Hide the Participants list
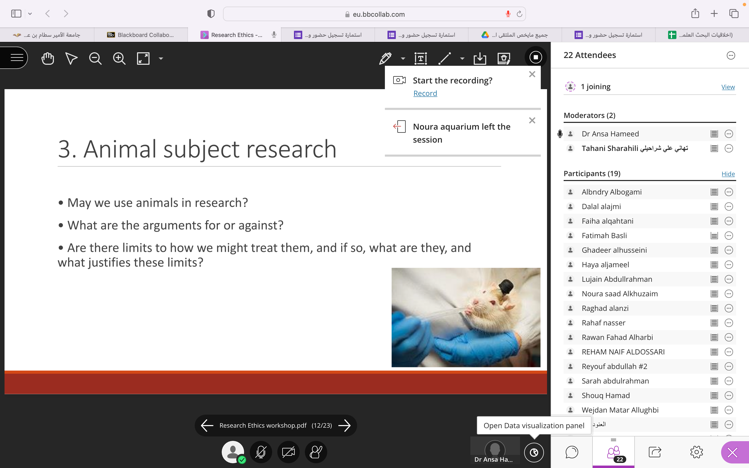The height and width of the screenshot is (468, 749). [x=728, y=174]
